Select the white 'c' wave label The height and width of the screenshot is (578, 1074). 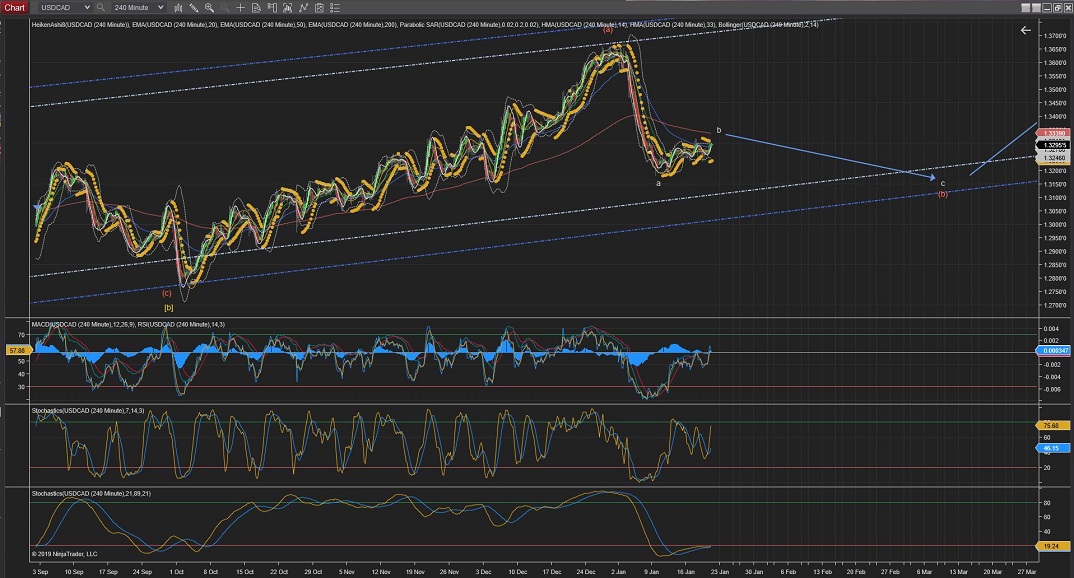pos(942,184)
